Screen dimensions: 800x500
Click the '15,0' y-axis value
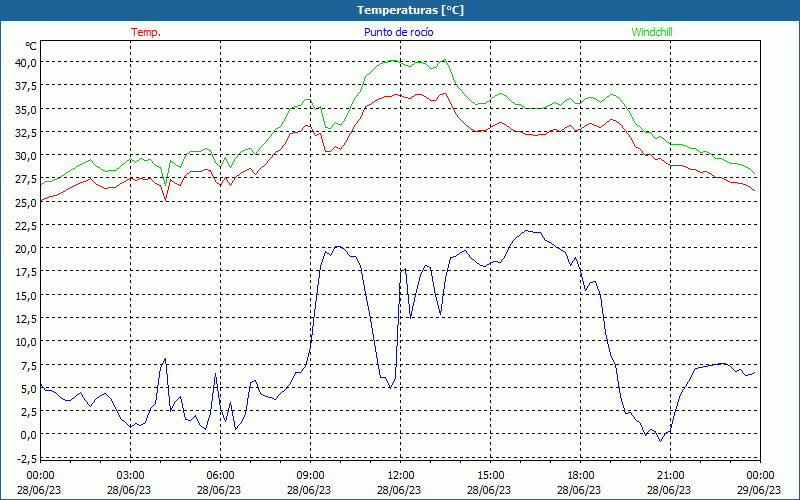[x=27, y=296]
